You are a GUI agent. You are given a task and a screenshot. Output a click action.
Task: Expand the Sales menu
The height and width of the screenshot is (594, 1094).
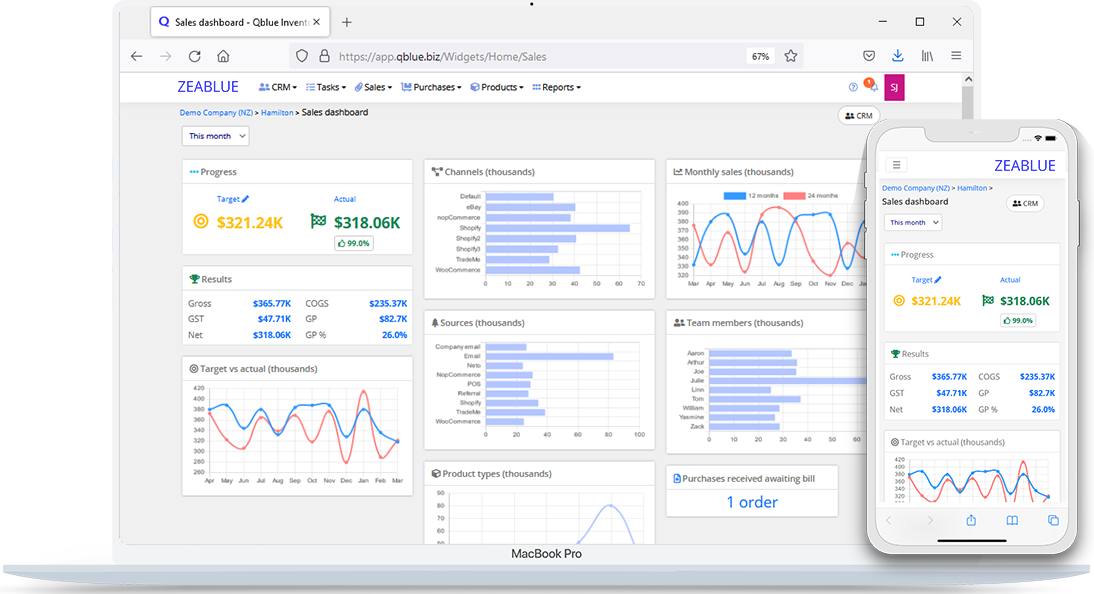373,87
